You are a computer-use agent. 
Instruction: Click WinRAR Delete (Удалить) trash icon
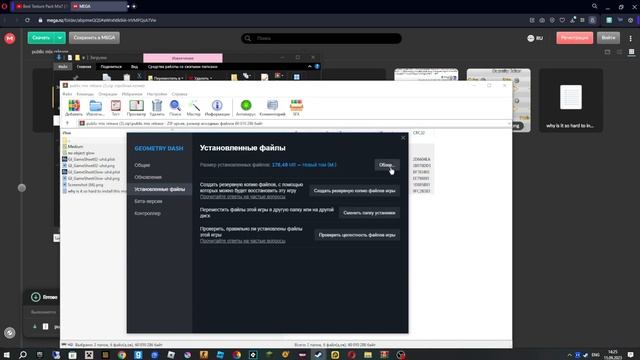point(157,108)
